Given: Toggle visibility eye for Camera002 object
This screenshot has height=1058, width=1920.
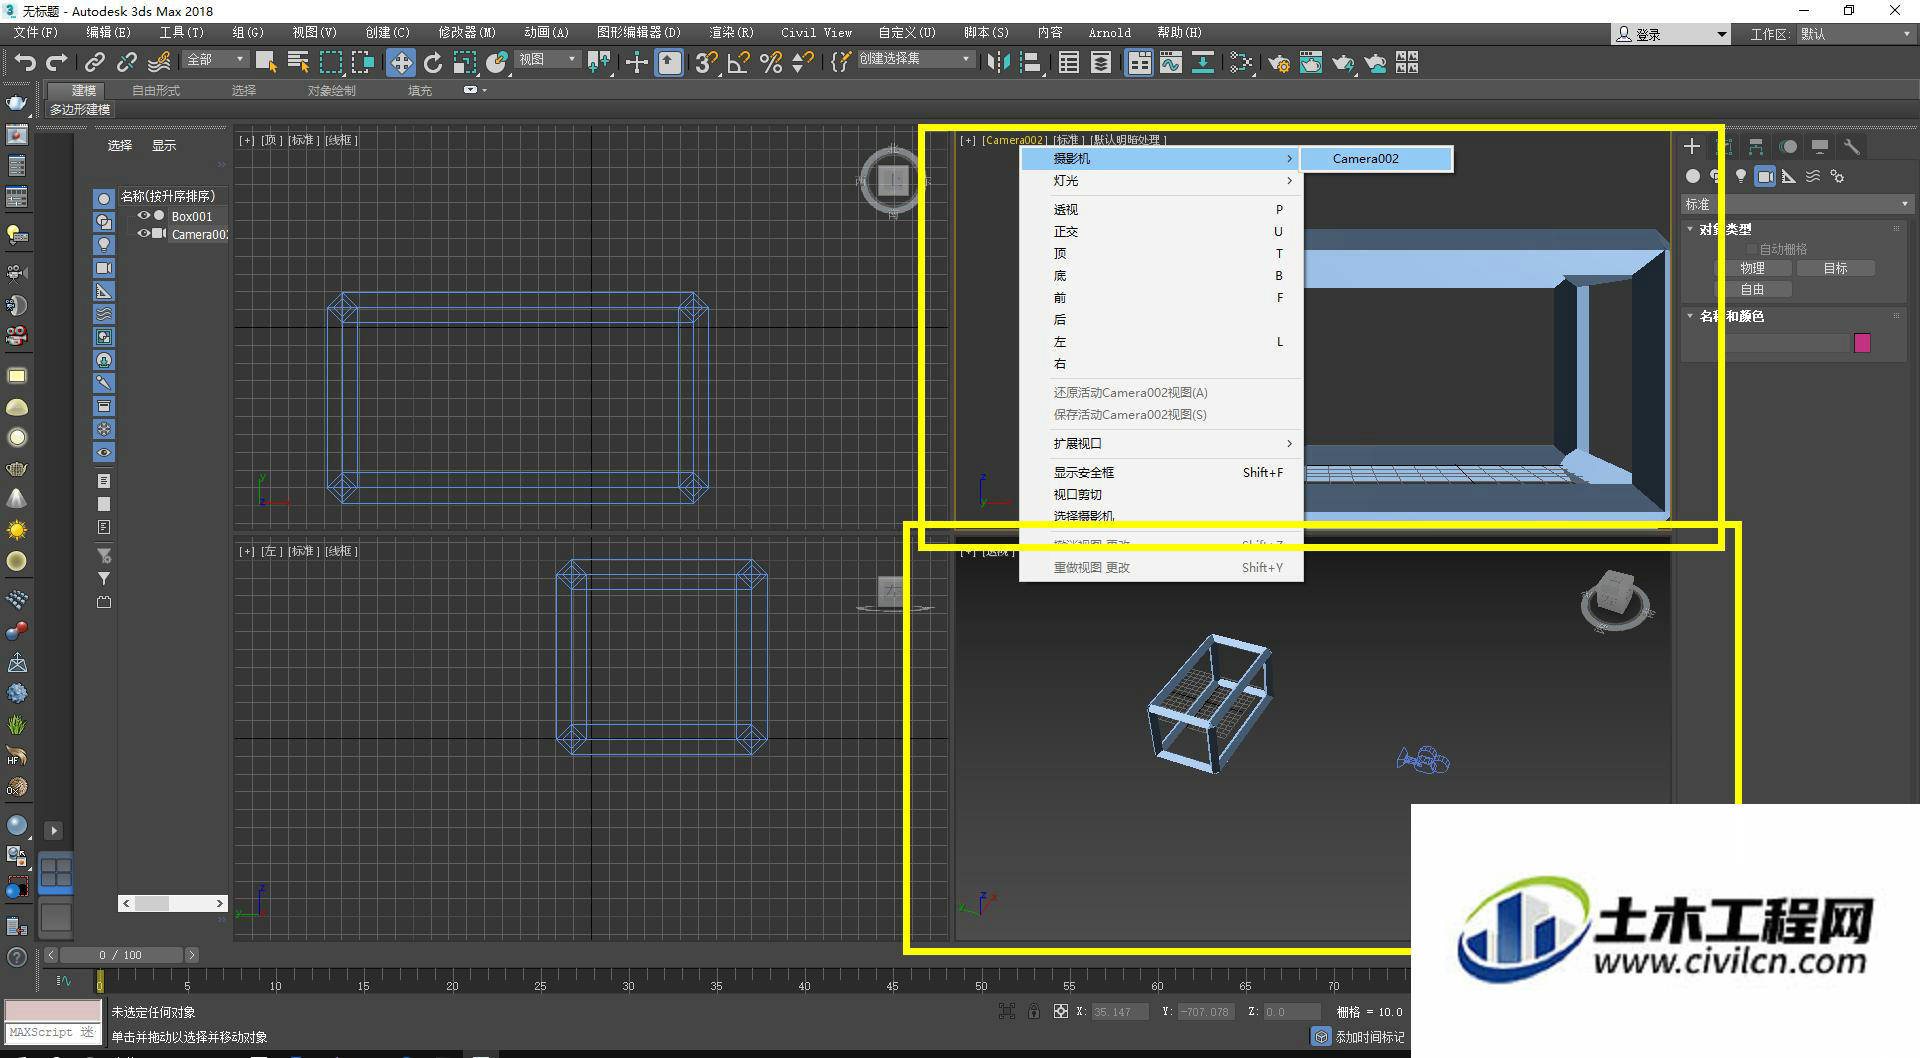Looking at the screenshot, I should point(144,234).
